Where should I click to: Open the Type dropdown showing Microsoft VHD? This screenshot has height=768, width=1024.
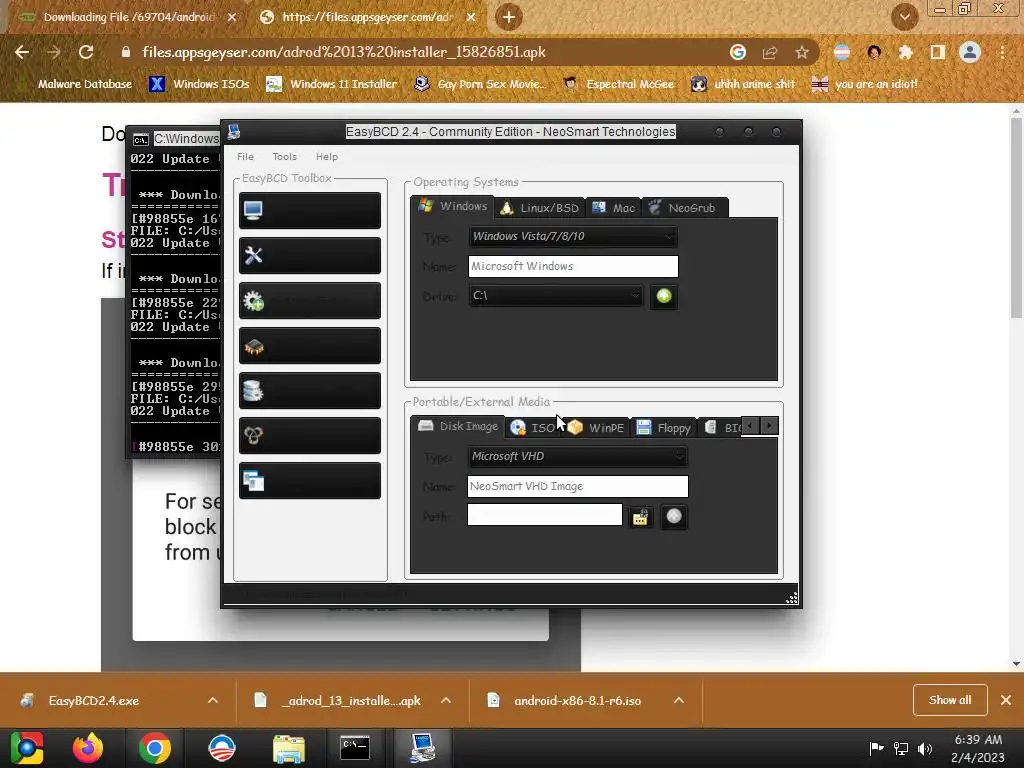click(x=577, y=456)
